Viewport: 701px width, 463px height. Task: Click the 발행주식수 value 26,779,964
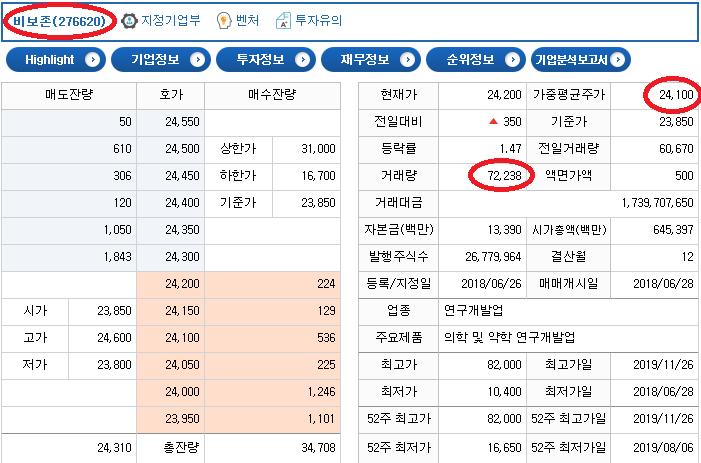coord(493,257)
